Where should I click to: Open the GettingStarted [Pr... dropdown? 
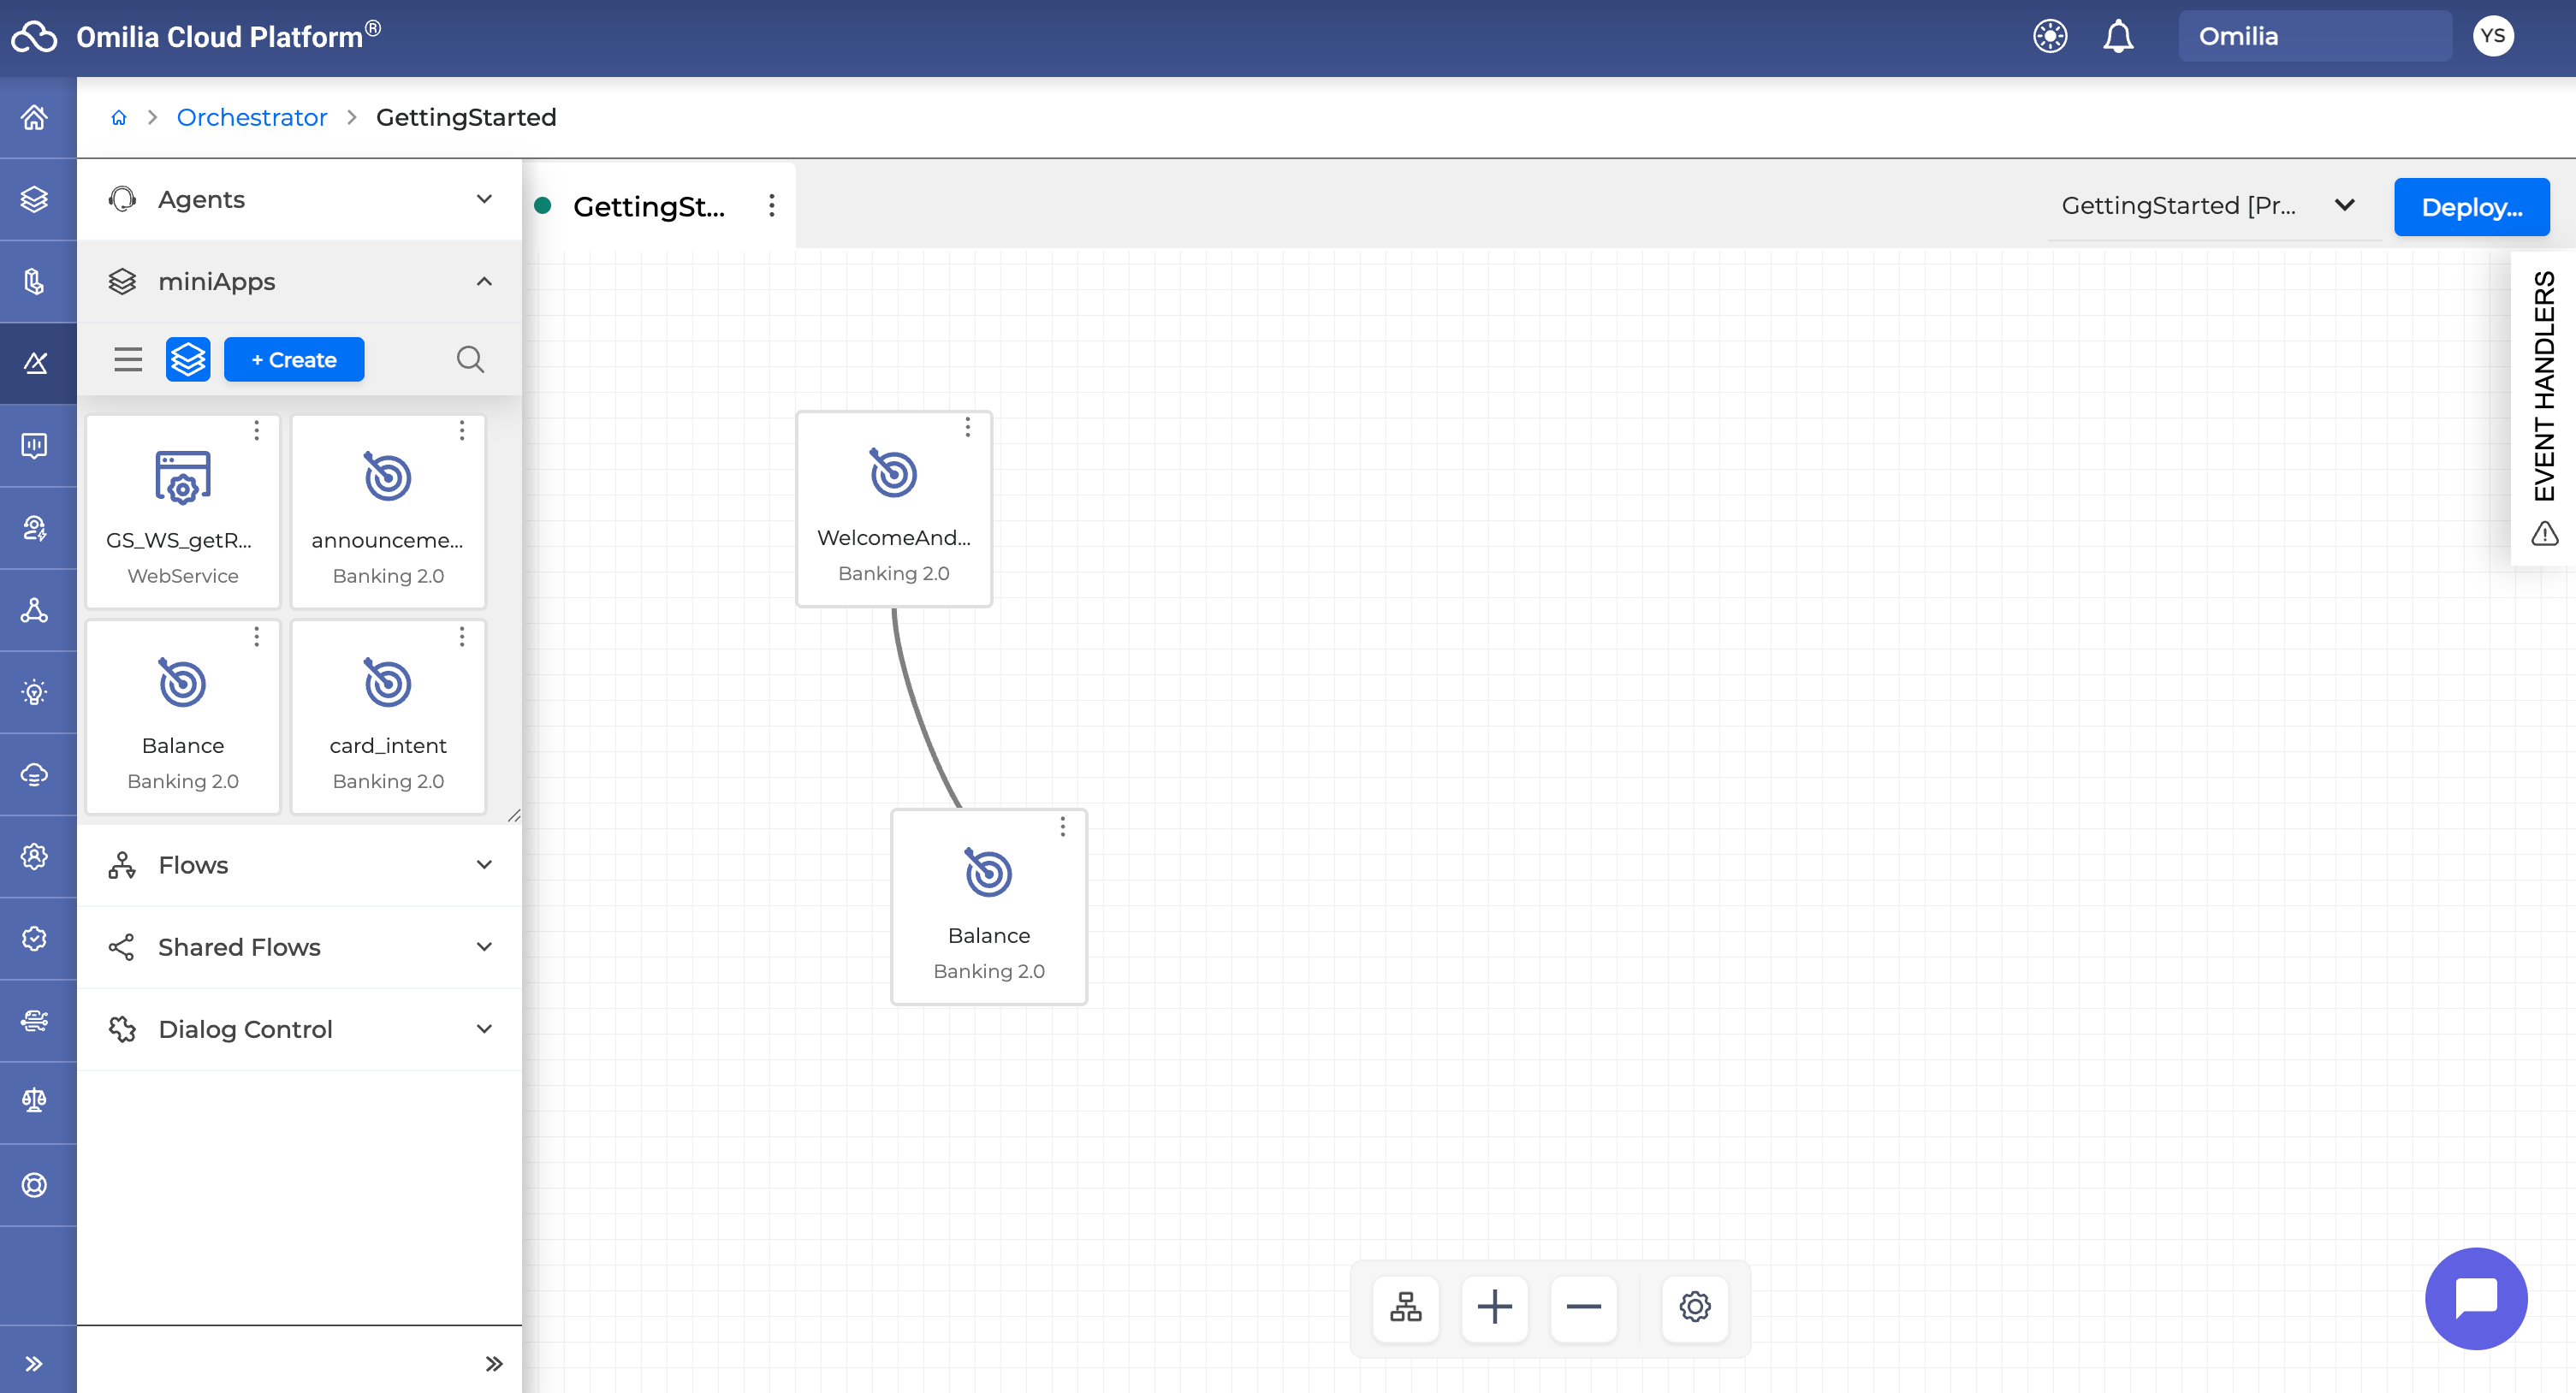[x=2213, y=206]
